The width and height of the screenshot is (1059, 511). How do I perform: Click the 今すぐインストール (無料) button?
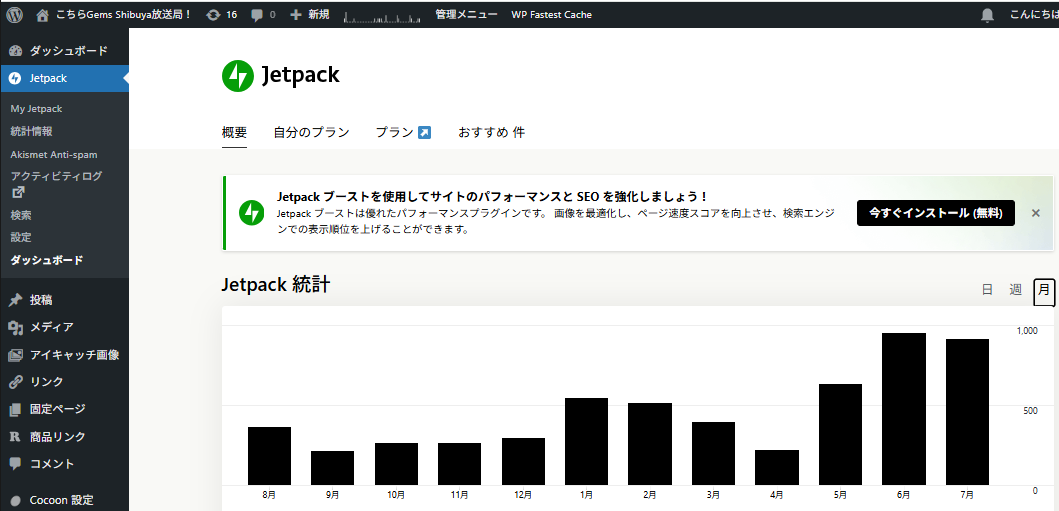(935, 213)
